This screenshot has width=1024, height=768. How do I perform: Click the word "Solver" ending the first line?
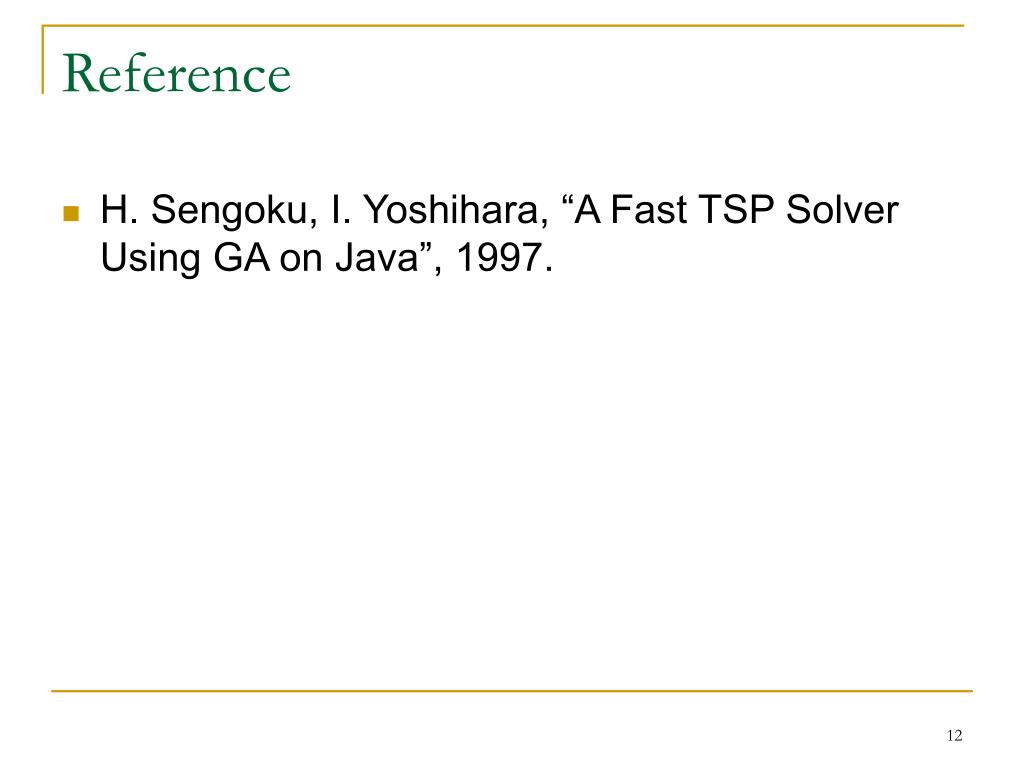(842, 210)
